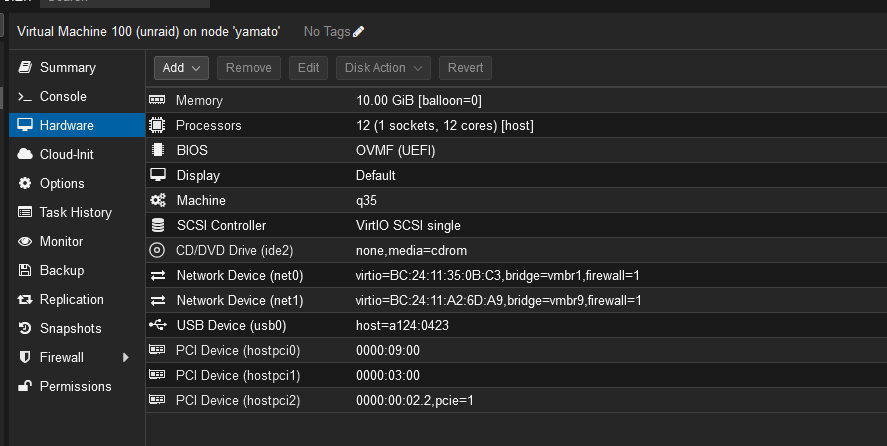The width and height of the screenshot is (887, 446).
Task: Click the net0 network arrows icon
Action: coord(158,275)
